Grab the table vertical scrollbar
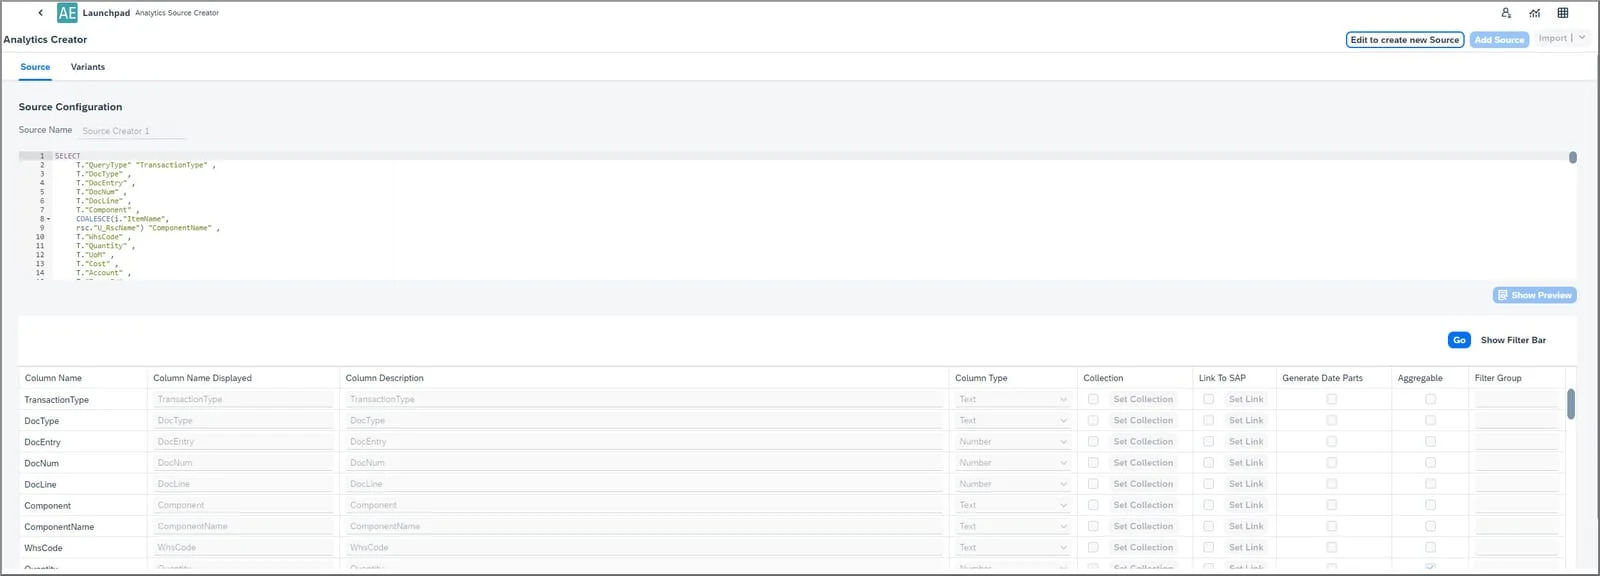This screenshot has width=1600, height=576. 1571,404
